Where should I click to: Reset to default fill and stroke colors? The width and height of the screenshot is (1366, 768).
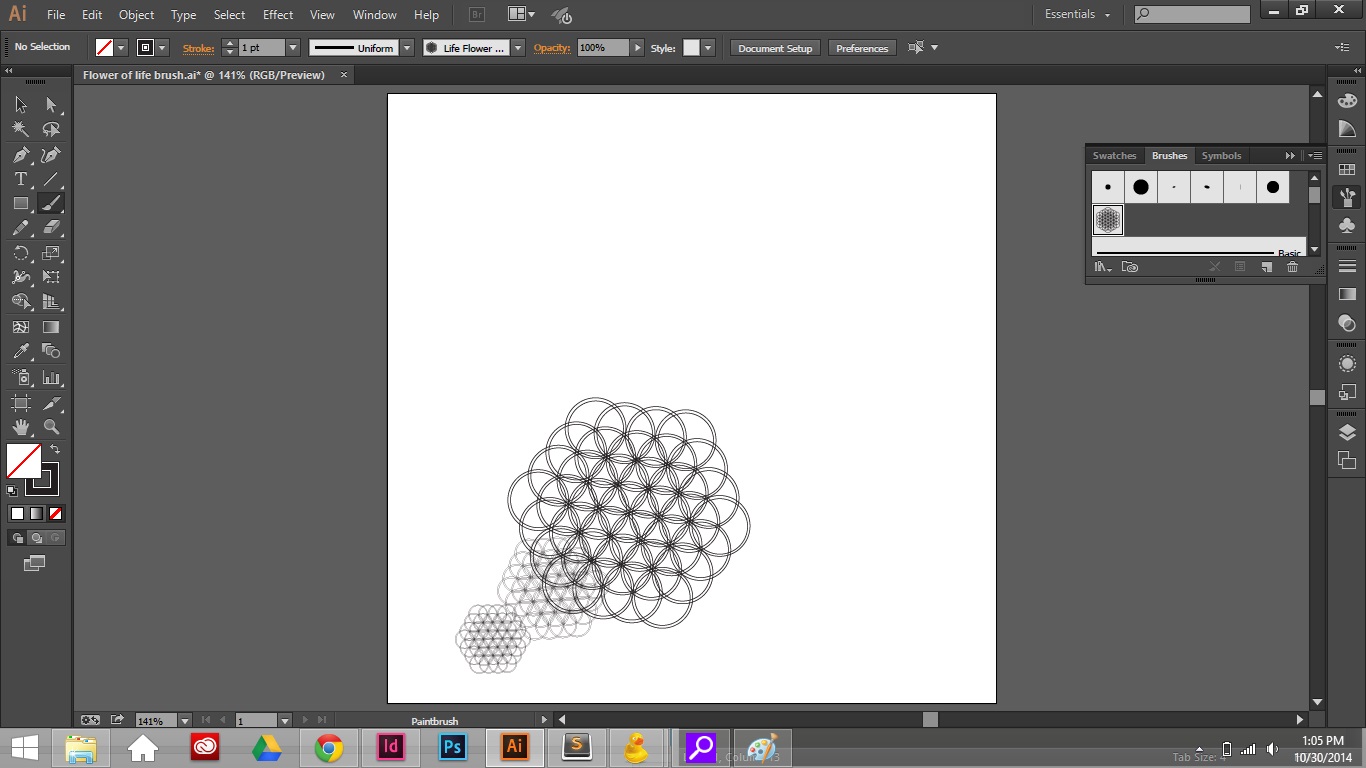point(13,492)
